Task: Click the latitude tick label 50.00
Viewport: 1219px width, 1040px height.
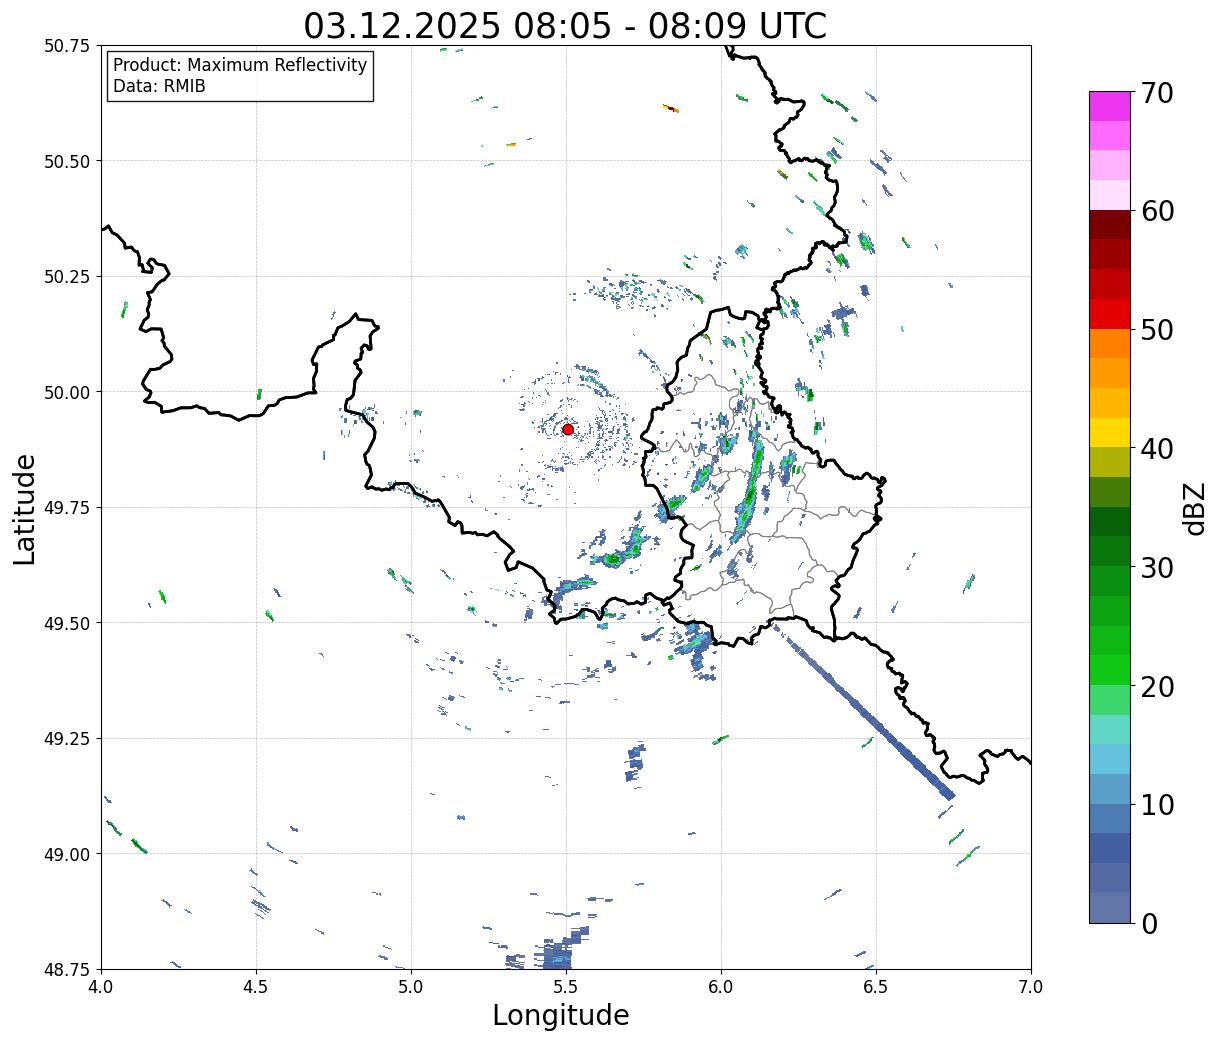Action: point(67,392)
